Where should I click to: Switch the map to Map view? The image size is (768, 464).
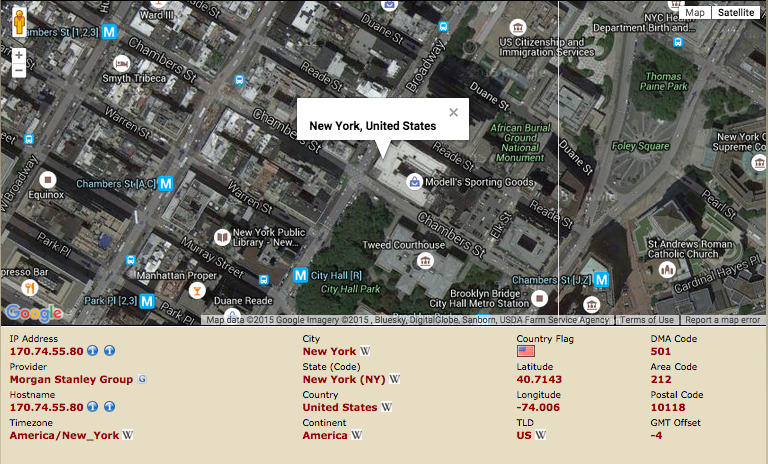click(695, 13)
